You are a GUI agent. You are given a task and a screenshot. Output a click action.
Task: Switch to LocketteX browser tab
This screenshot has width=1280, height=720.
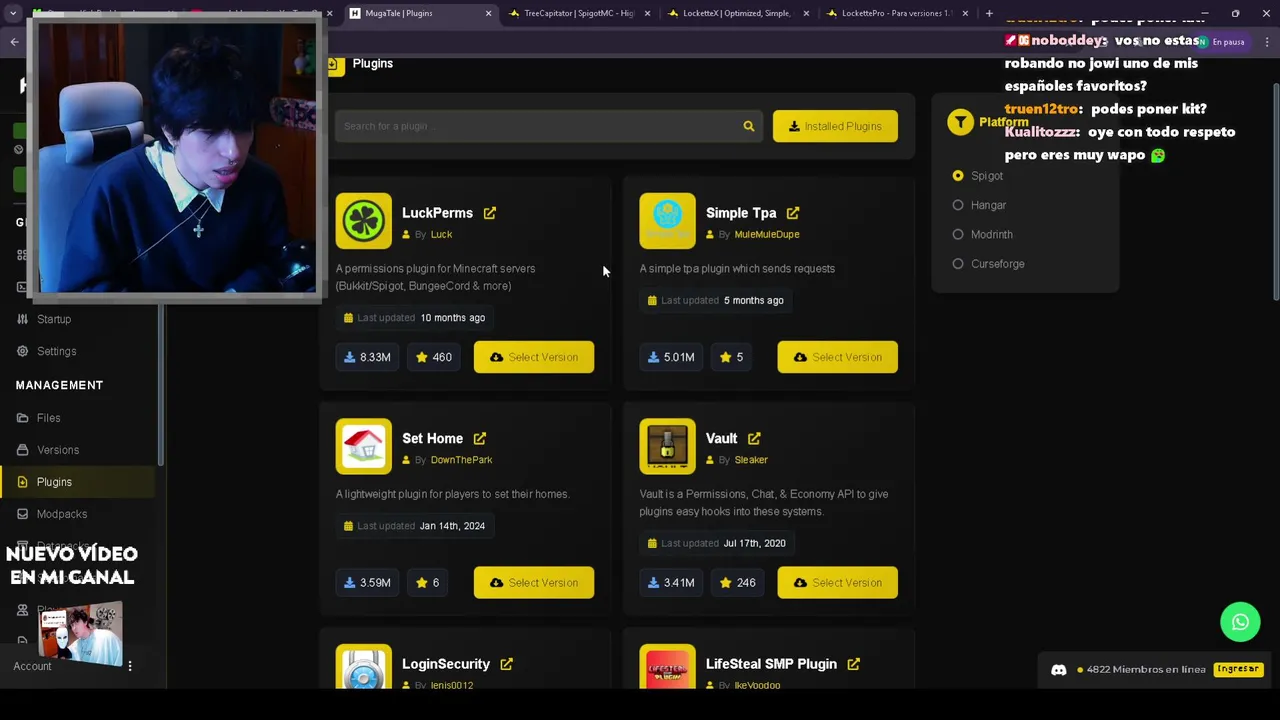click(738, 13)
